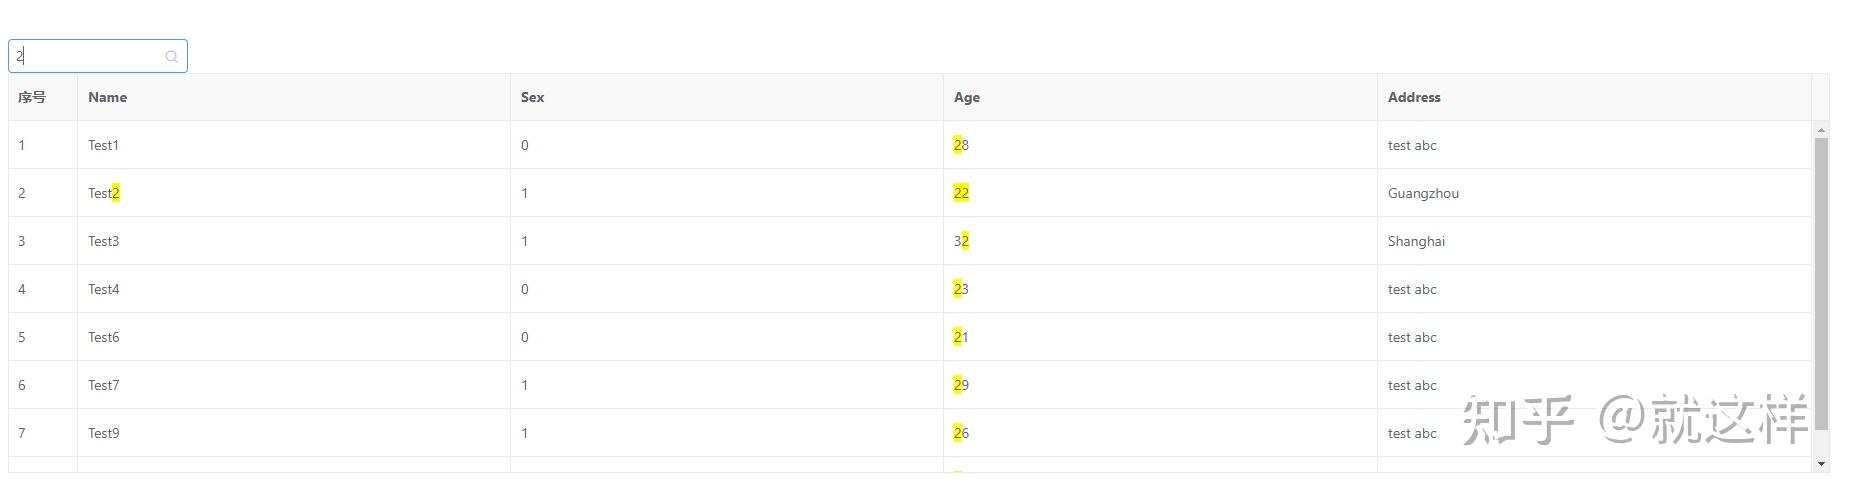Select the Test1 name cell
This screenshot has width=1856, height=494.
(103, 145)
